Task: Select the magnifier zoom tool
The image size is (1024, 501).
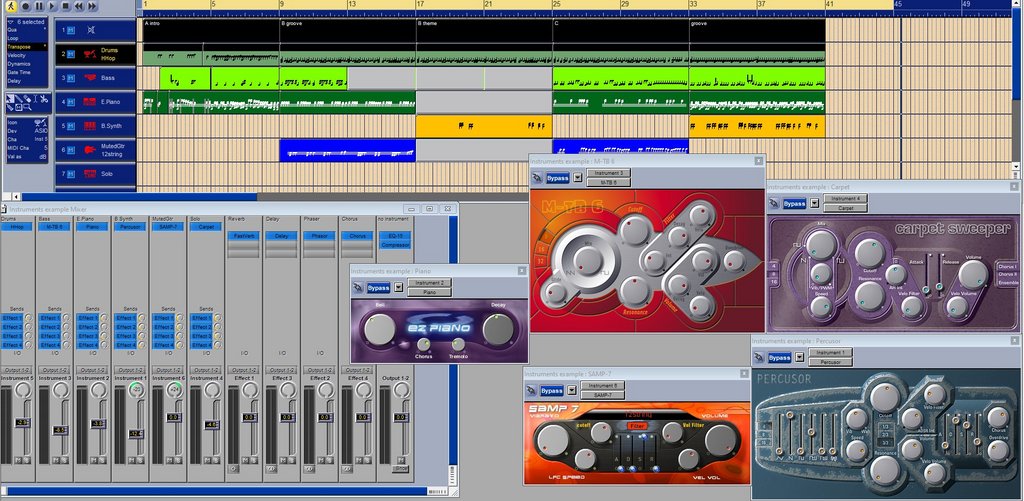Action: click(29, 107)
